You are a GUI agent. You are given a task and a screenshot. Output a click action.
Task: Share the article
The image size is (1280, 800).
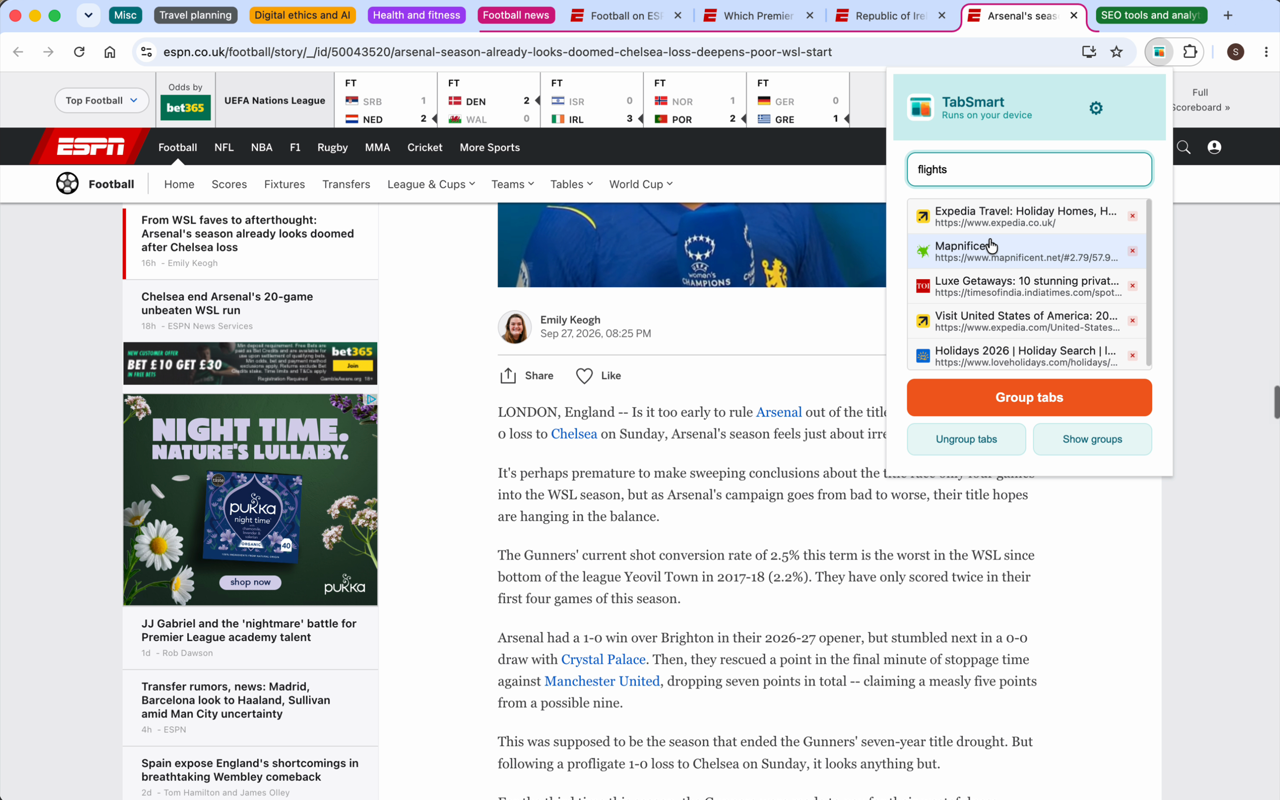click(527, 376)
